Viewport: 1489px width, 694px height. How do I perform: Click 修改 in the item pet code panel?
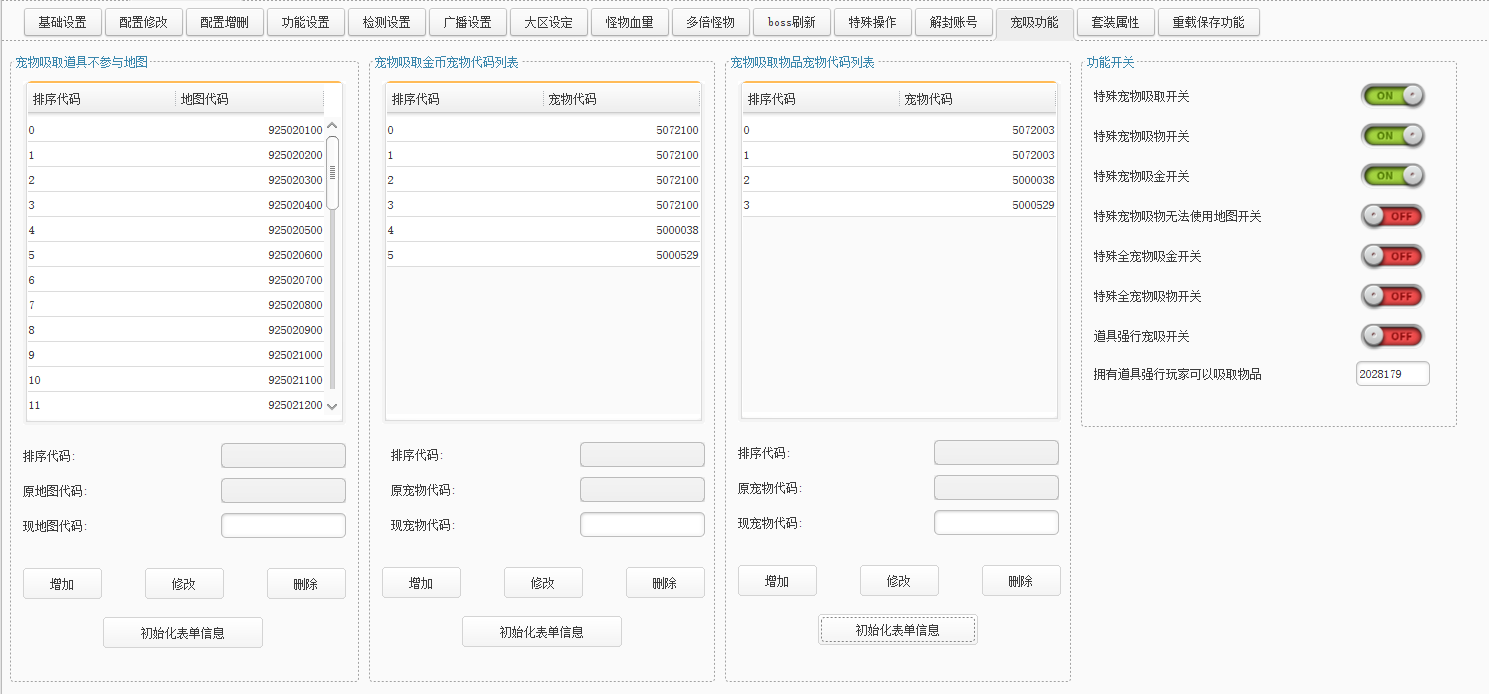pos(899,581)
